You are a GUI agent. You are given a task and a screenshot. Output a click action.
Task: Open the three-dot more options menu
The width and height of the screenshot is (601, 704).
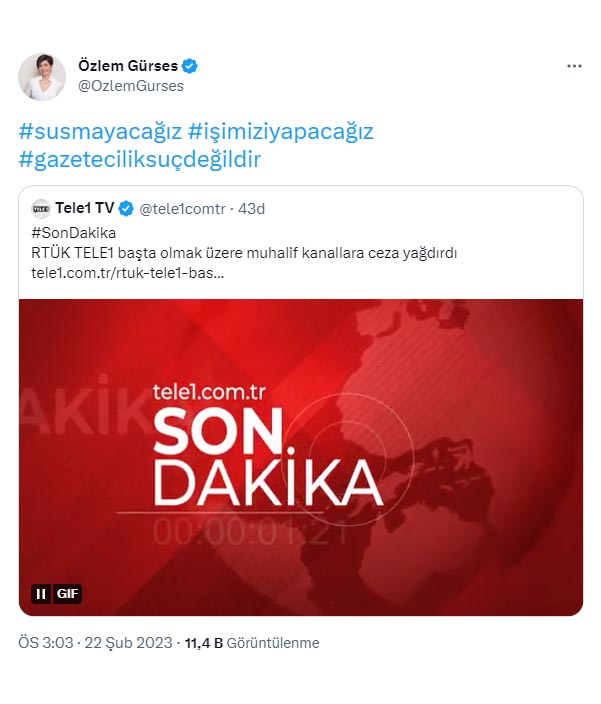coord(574,66)
